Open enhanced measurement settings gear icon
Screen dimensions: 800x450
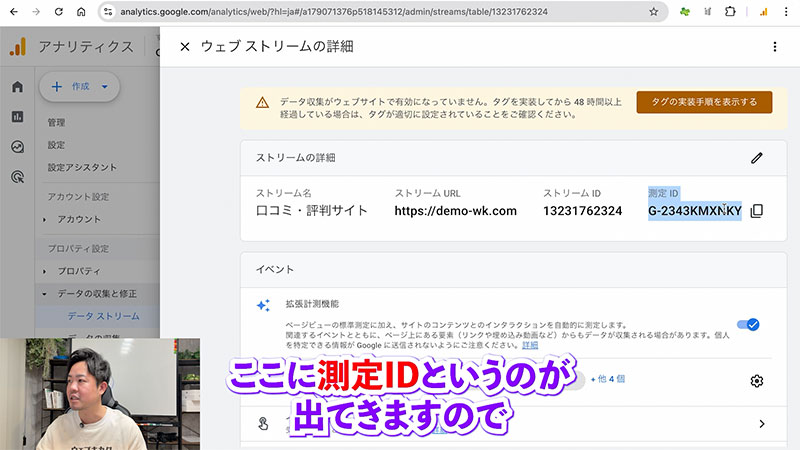click(x=757, y=381)
